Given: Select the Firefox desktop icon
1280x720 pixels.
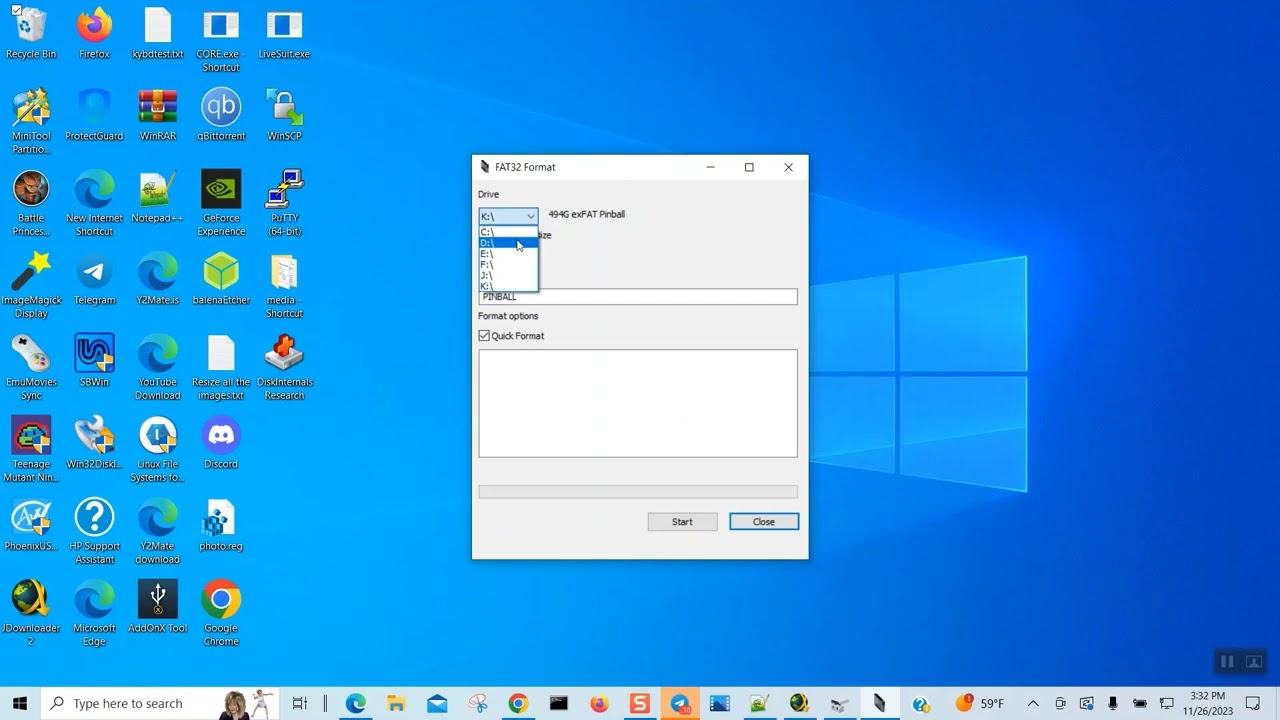Looking at the screenshot, I should (x=94, y=33).
